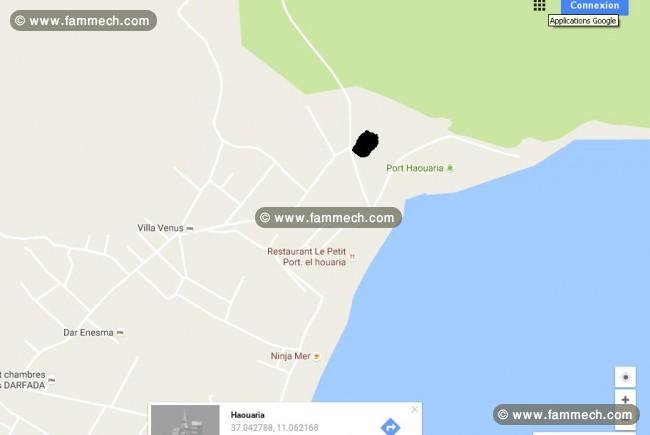Click the orange Ninja Mer marker icon
650x435 pixels.
coord(317,356)
